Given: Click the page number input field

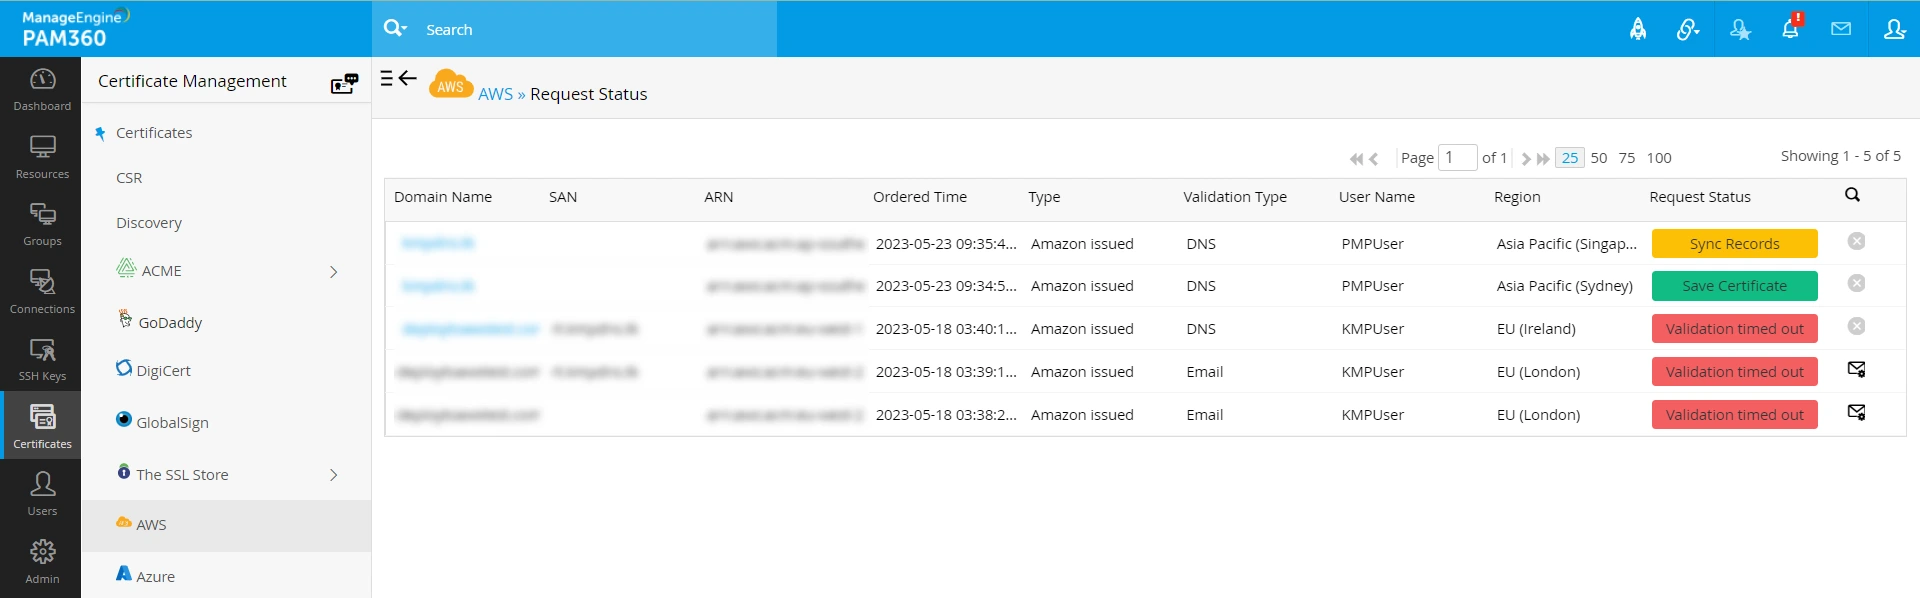Looking at the screenshot, I should (x=1457, y=157).
